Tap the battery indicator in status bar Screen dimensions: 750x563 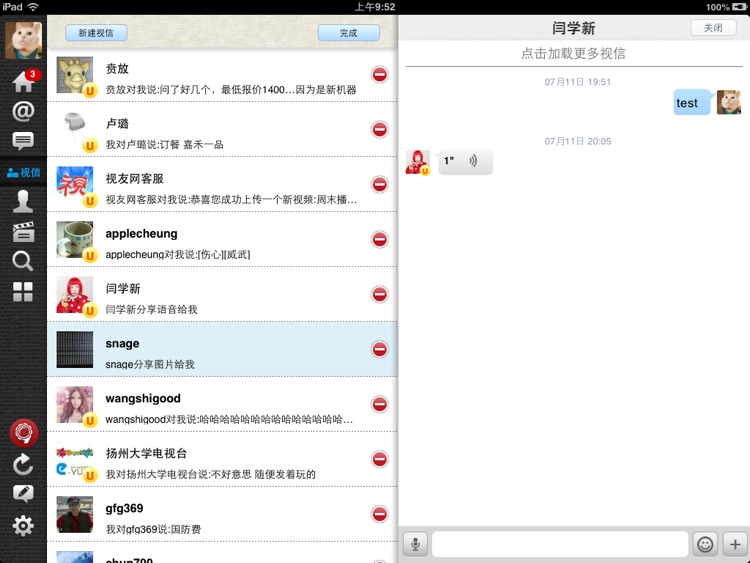pos(739,7)
